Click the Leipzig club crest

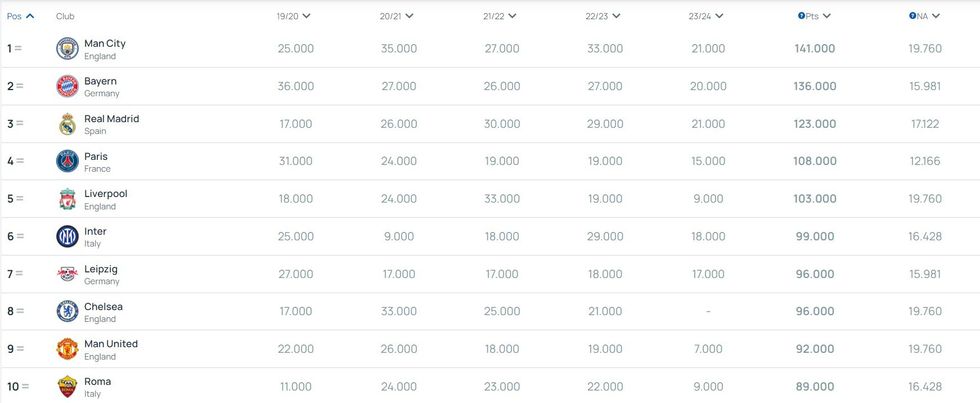(67, 274)
